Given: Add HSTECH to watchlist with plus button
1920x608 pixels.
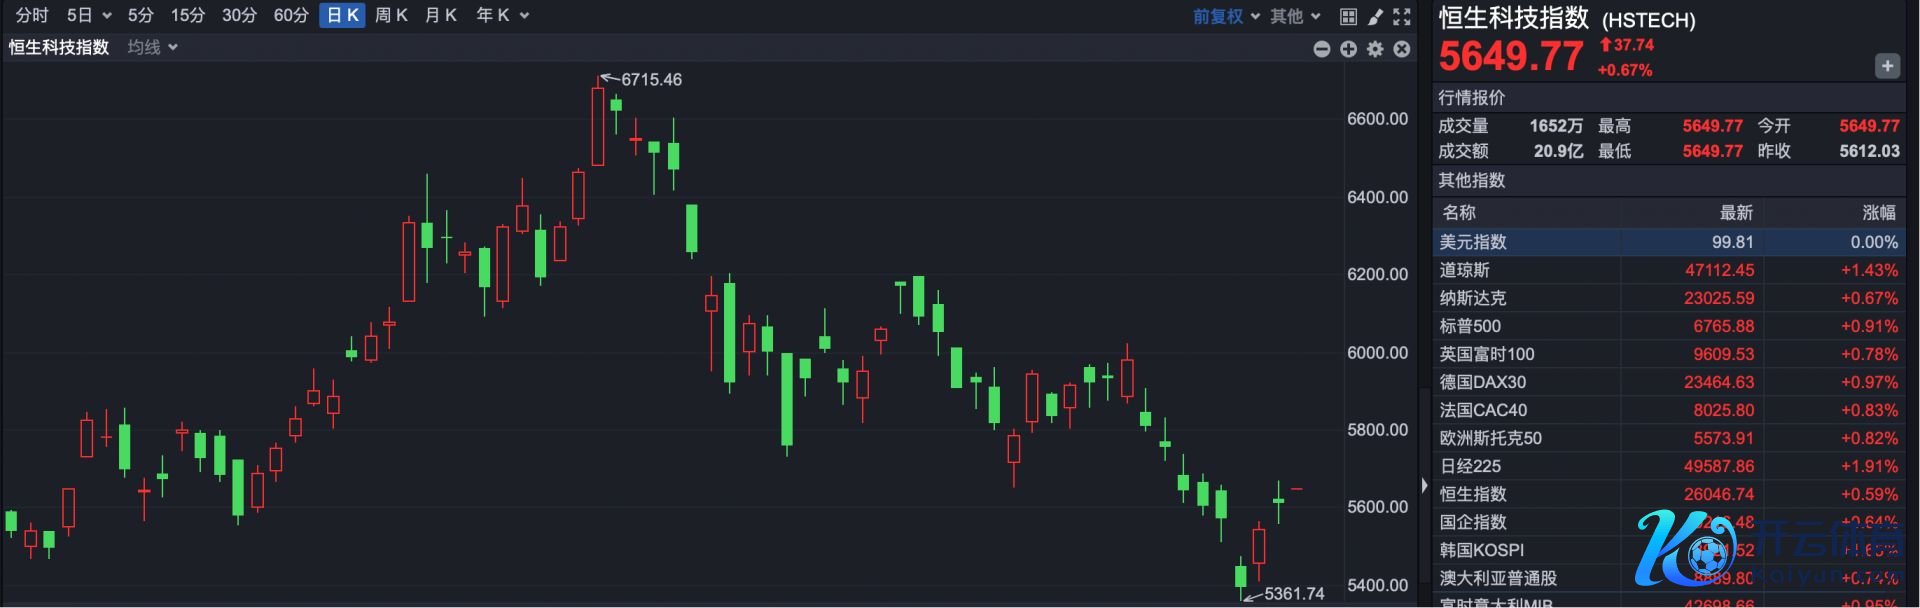Looking at the screenshot, I should point(1886,66).
